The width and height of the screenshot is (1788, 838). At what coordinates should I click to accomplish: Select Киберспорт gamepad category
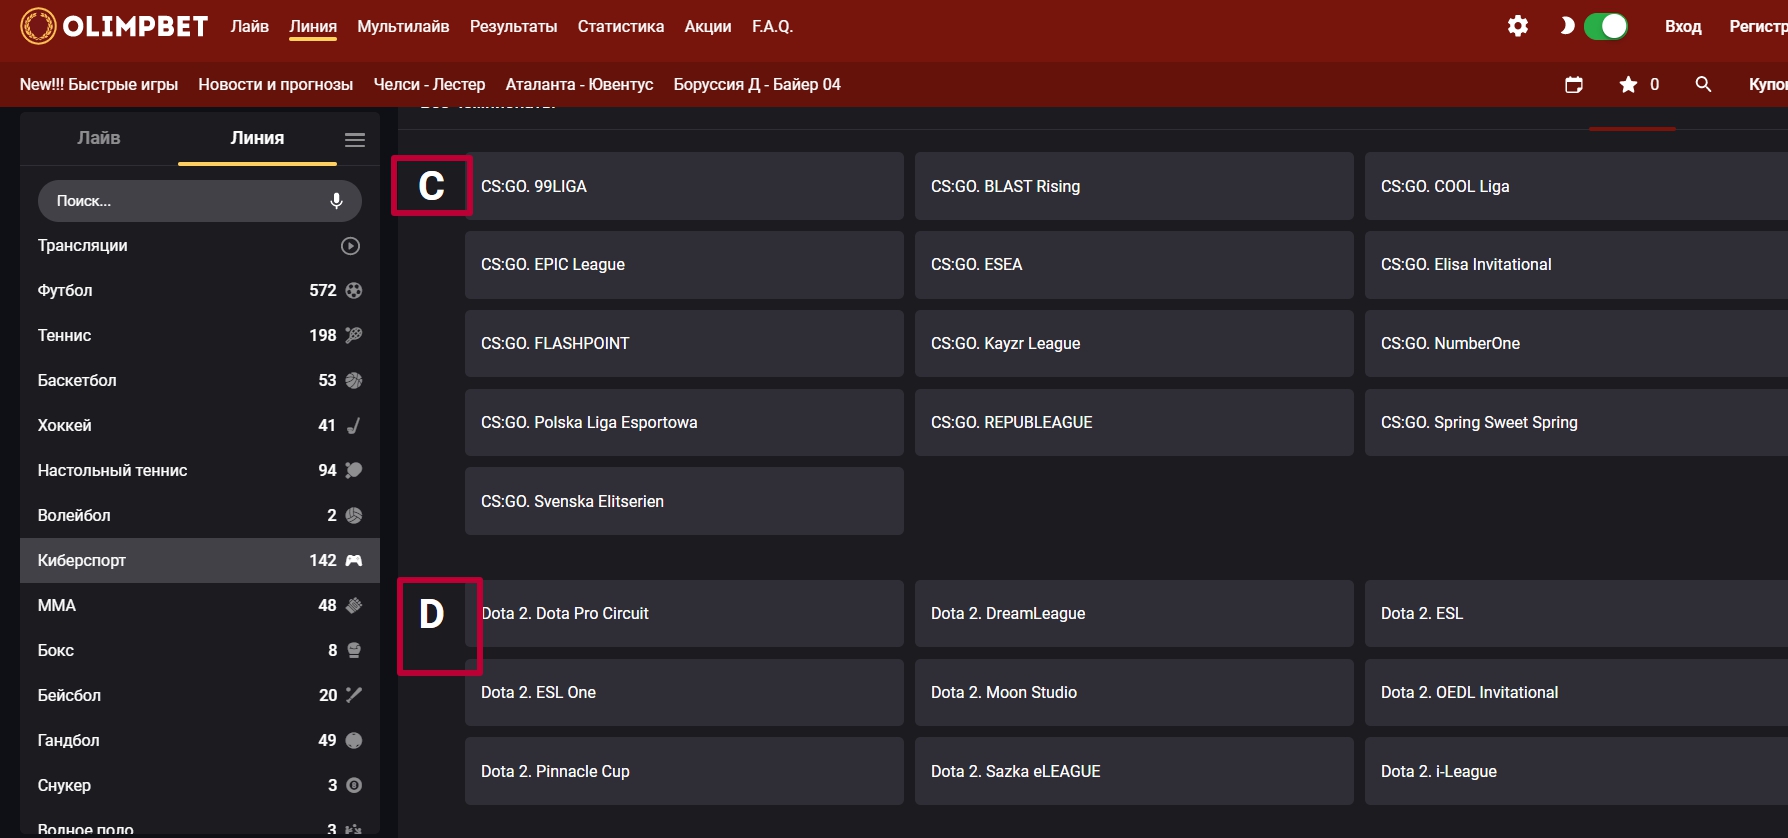click(x=199, y=561)
